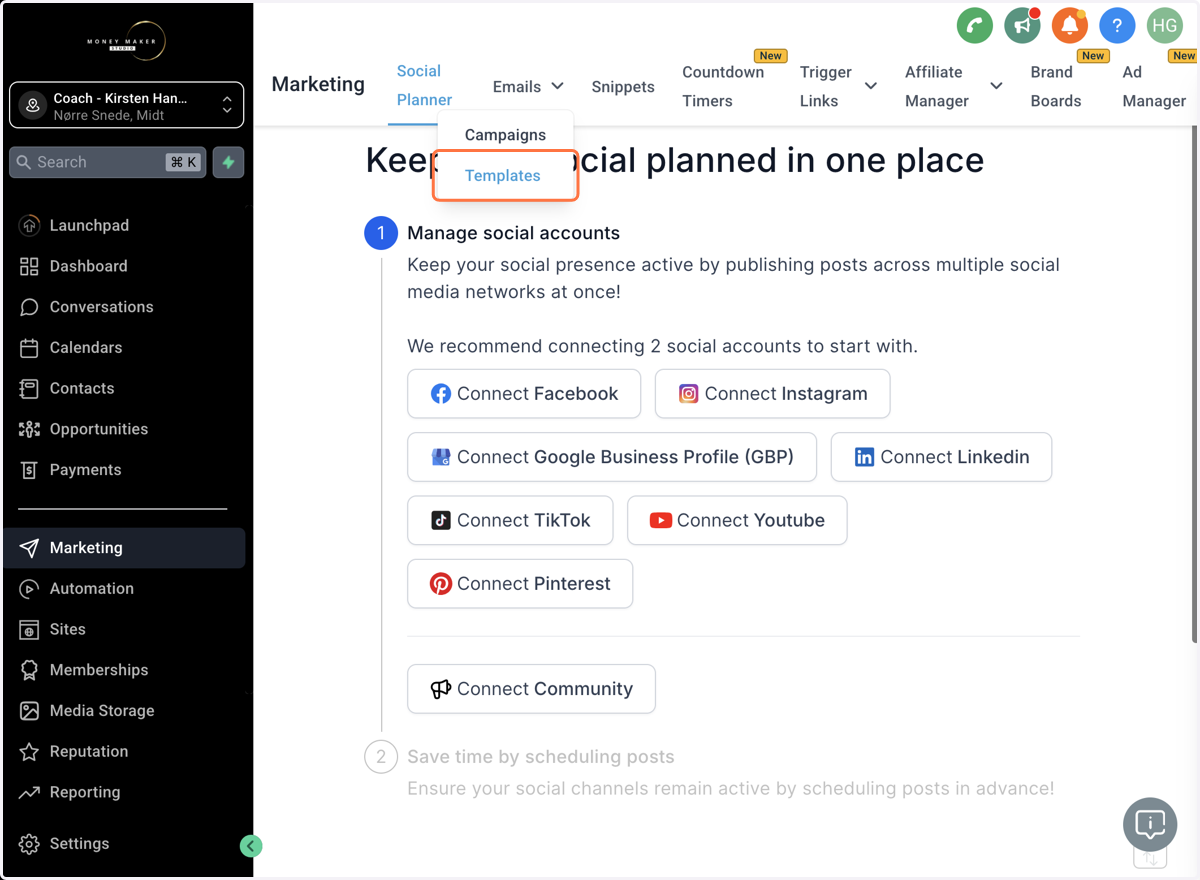Click Connect Google Business Profile button
The height and width of the screenshot is (880, 1200).
[612, 457]
